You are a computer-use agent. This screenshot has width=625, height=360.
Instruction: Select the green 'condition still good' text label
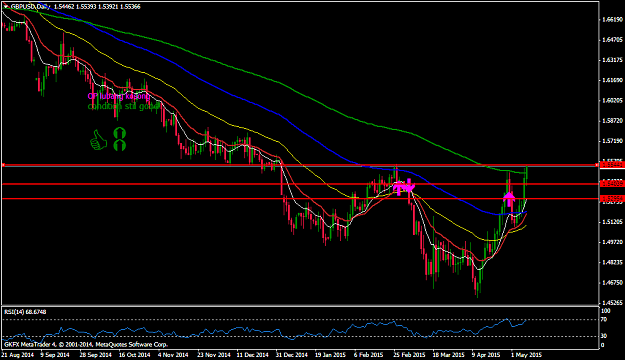click(124, 106)
